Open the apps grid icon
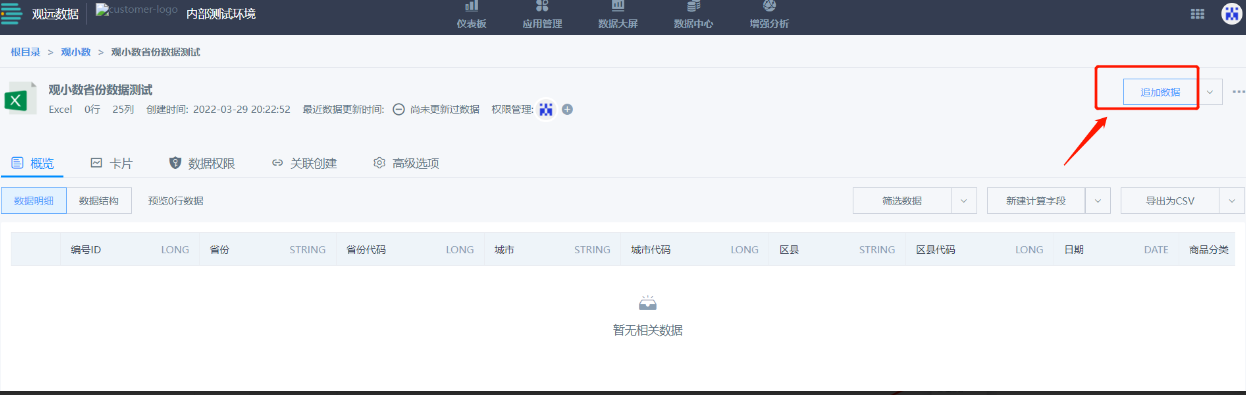This screenshot has height=395, width=1246. point(1197,14)
